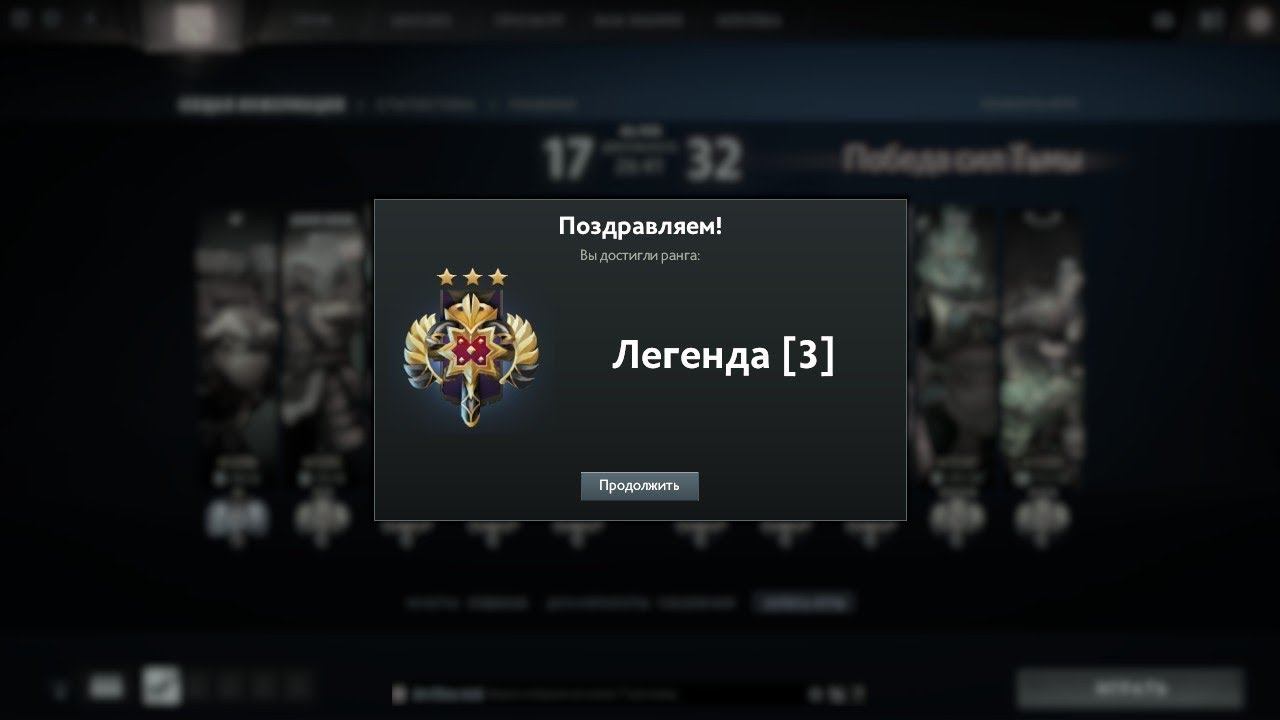1280x720 pixels.
Task: Click the highlighted square icon bottom left
Action: [x=161, y=686]
